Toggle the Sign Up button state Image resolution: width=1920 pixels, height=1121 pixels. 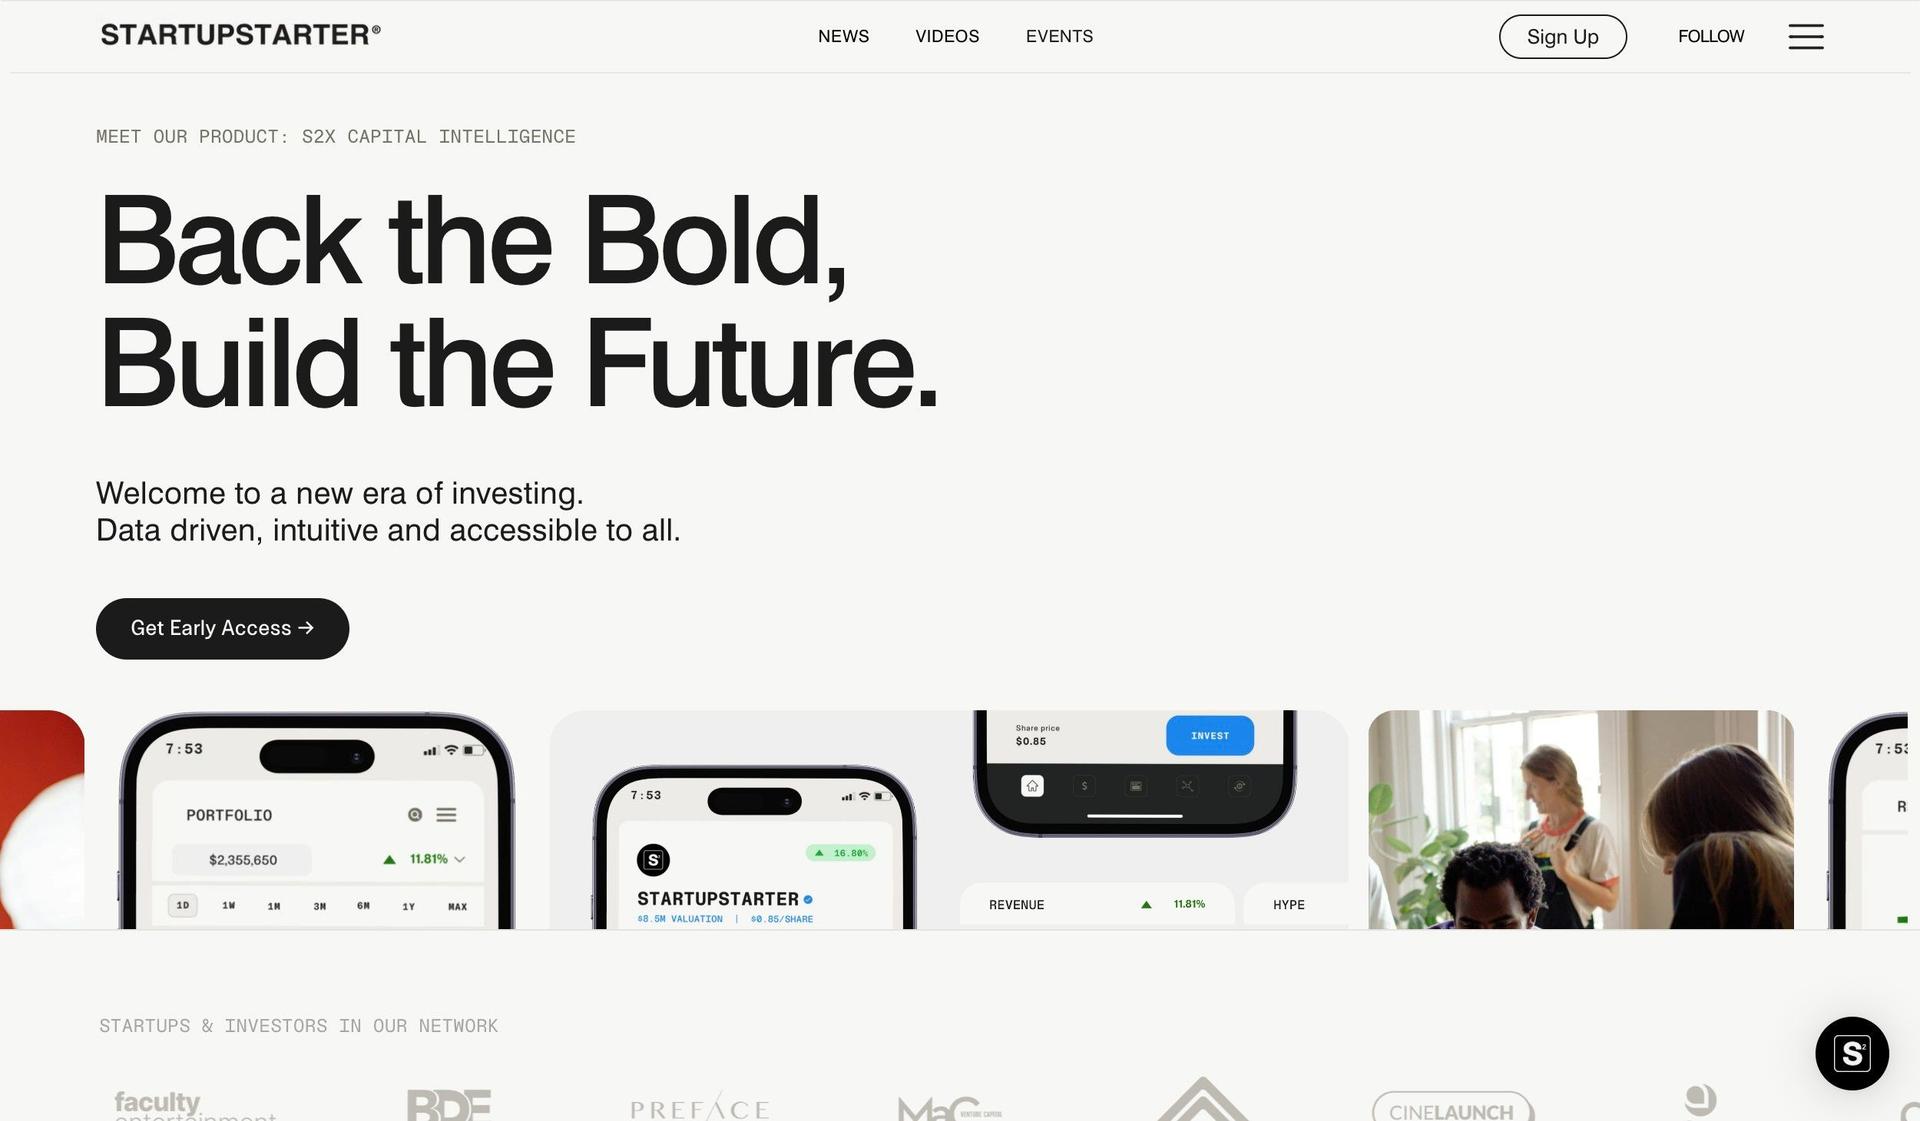pos(1562,36)
